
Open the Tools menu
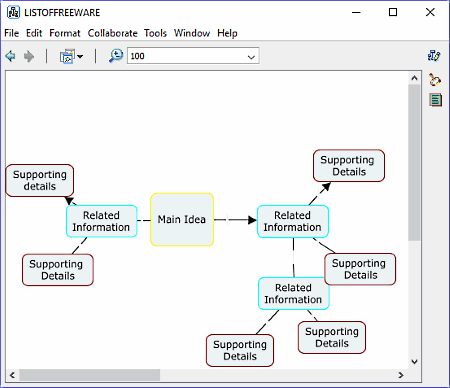pos(155,33)
